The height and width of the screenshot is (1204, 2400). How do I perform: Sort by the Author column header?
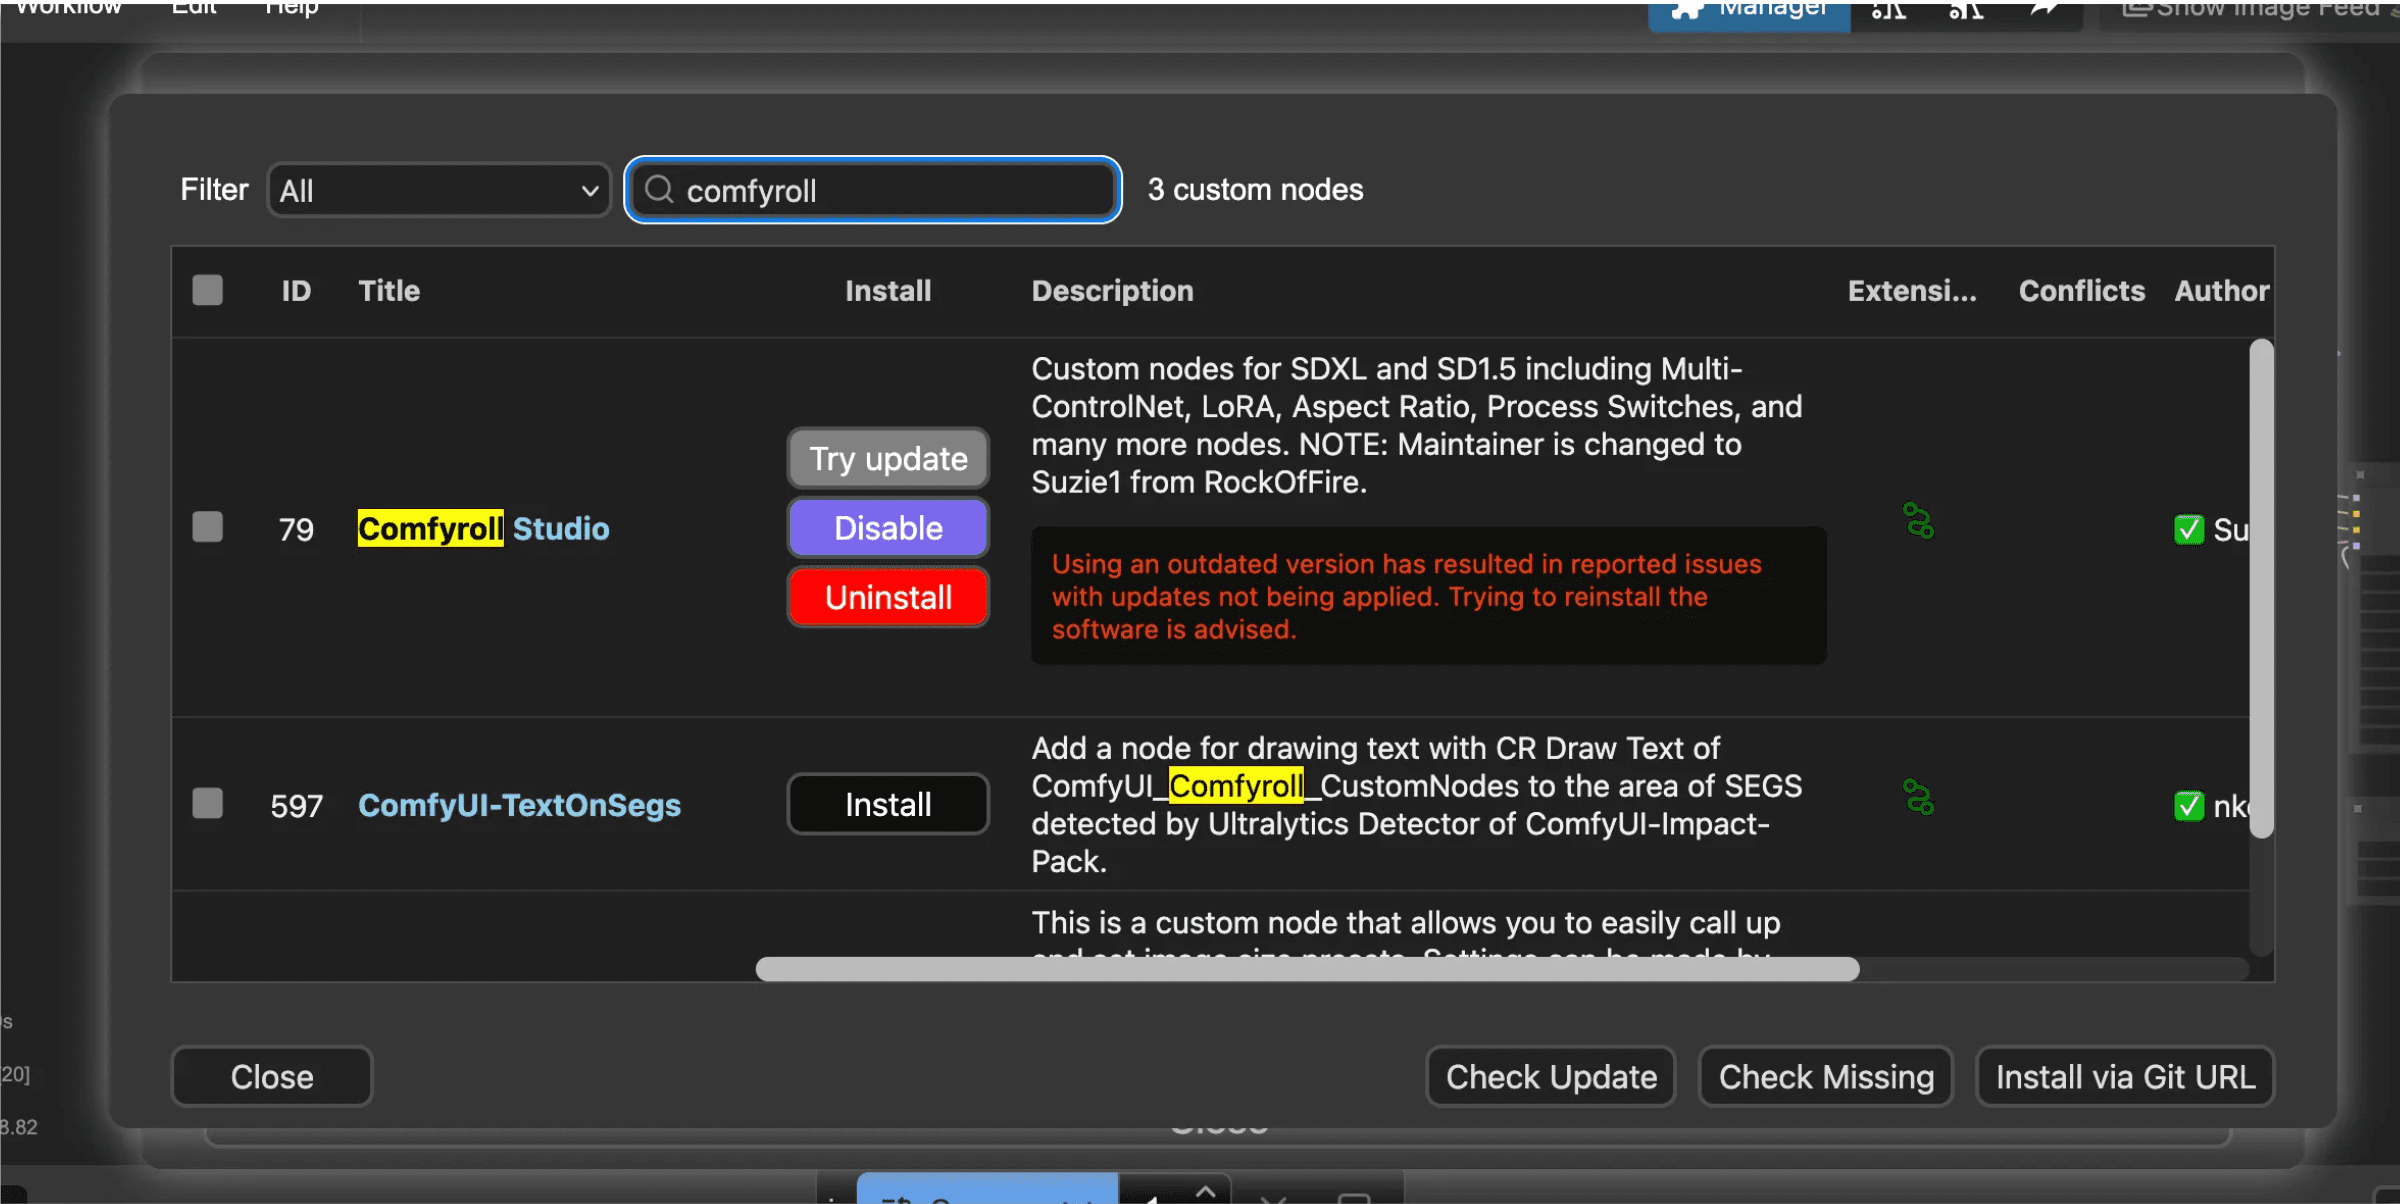pos(2221,291)
